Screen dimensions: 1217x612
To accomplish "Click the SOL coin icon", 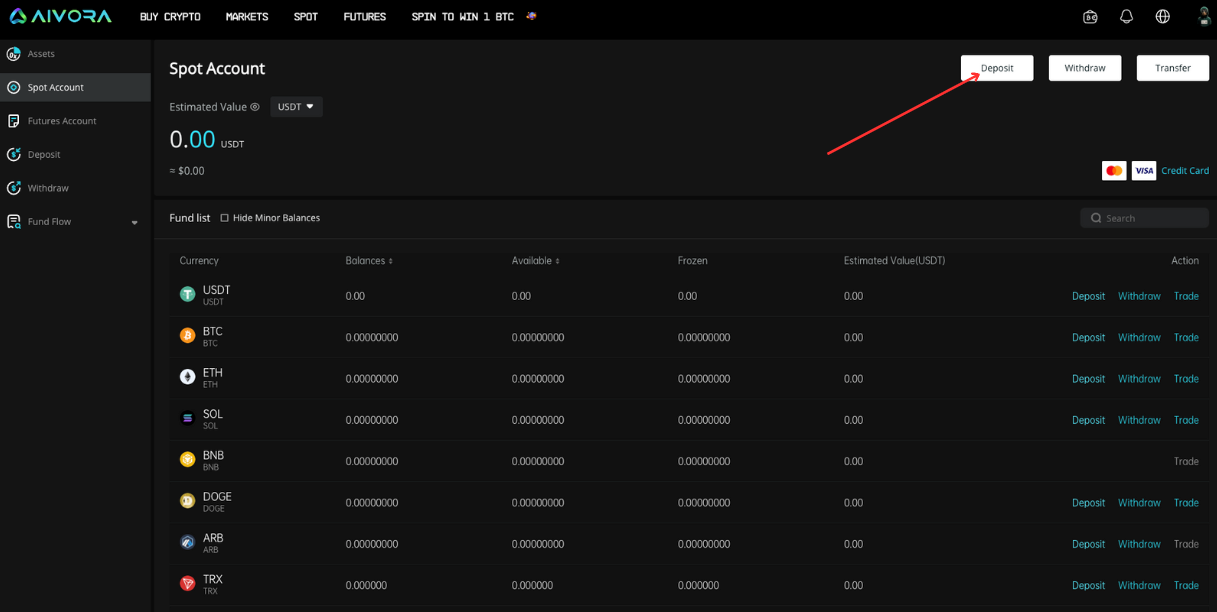I will click(187, 418).
